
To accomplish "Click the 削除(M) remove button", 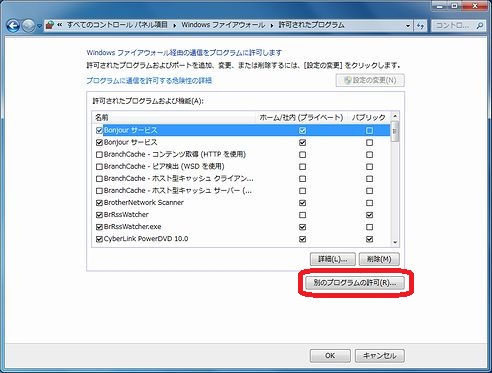I will (x=379, y=259).
